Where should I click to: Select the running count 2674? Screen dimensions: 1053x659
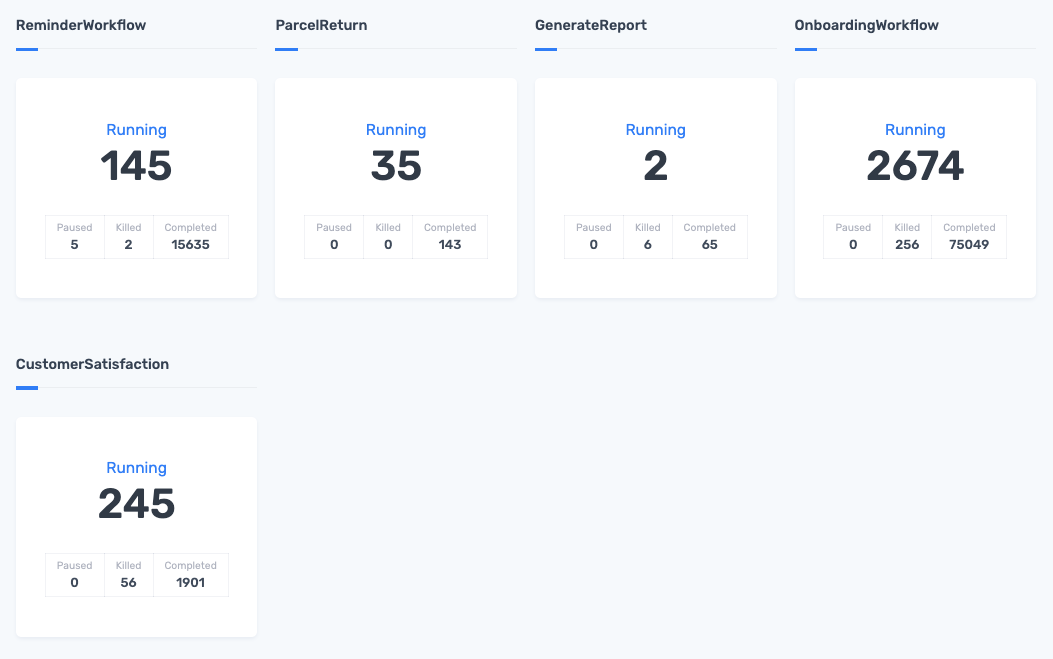[915, 166]
